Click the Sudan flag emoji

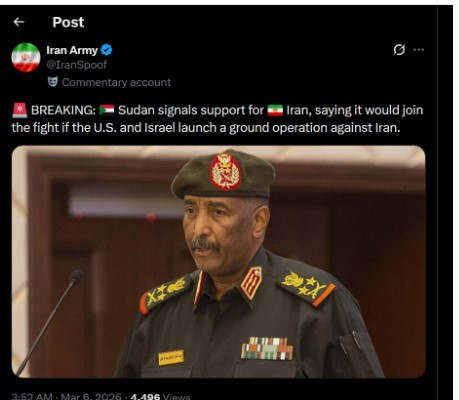pos(107,110)
